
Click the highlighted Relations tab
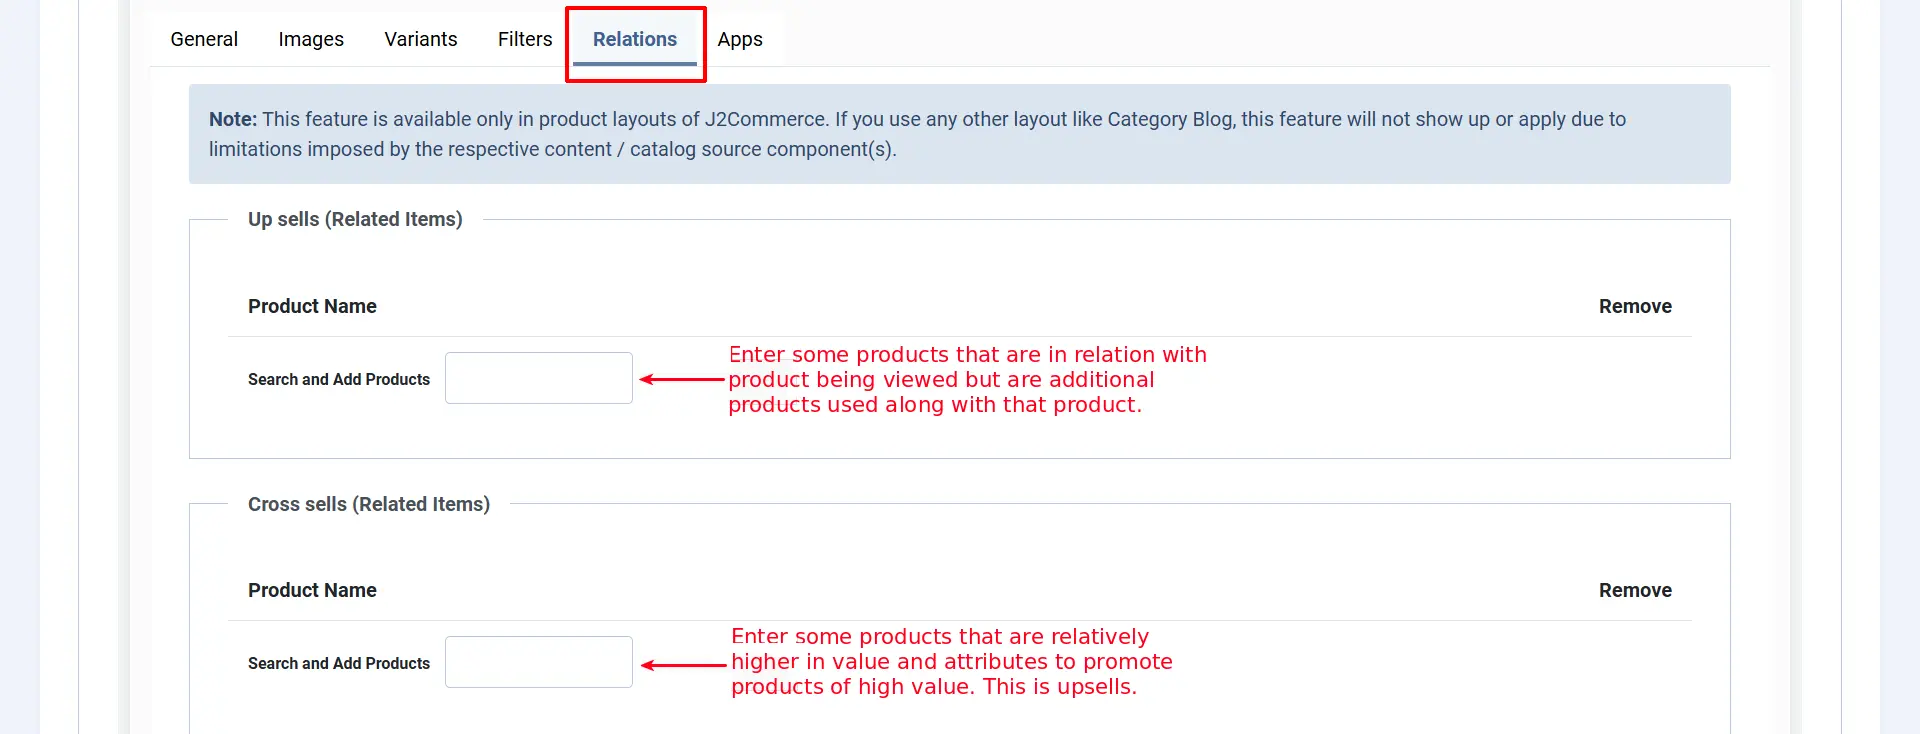pos(635,39)
